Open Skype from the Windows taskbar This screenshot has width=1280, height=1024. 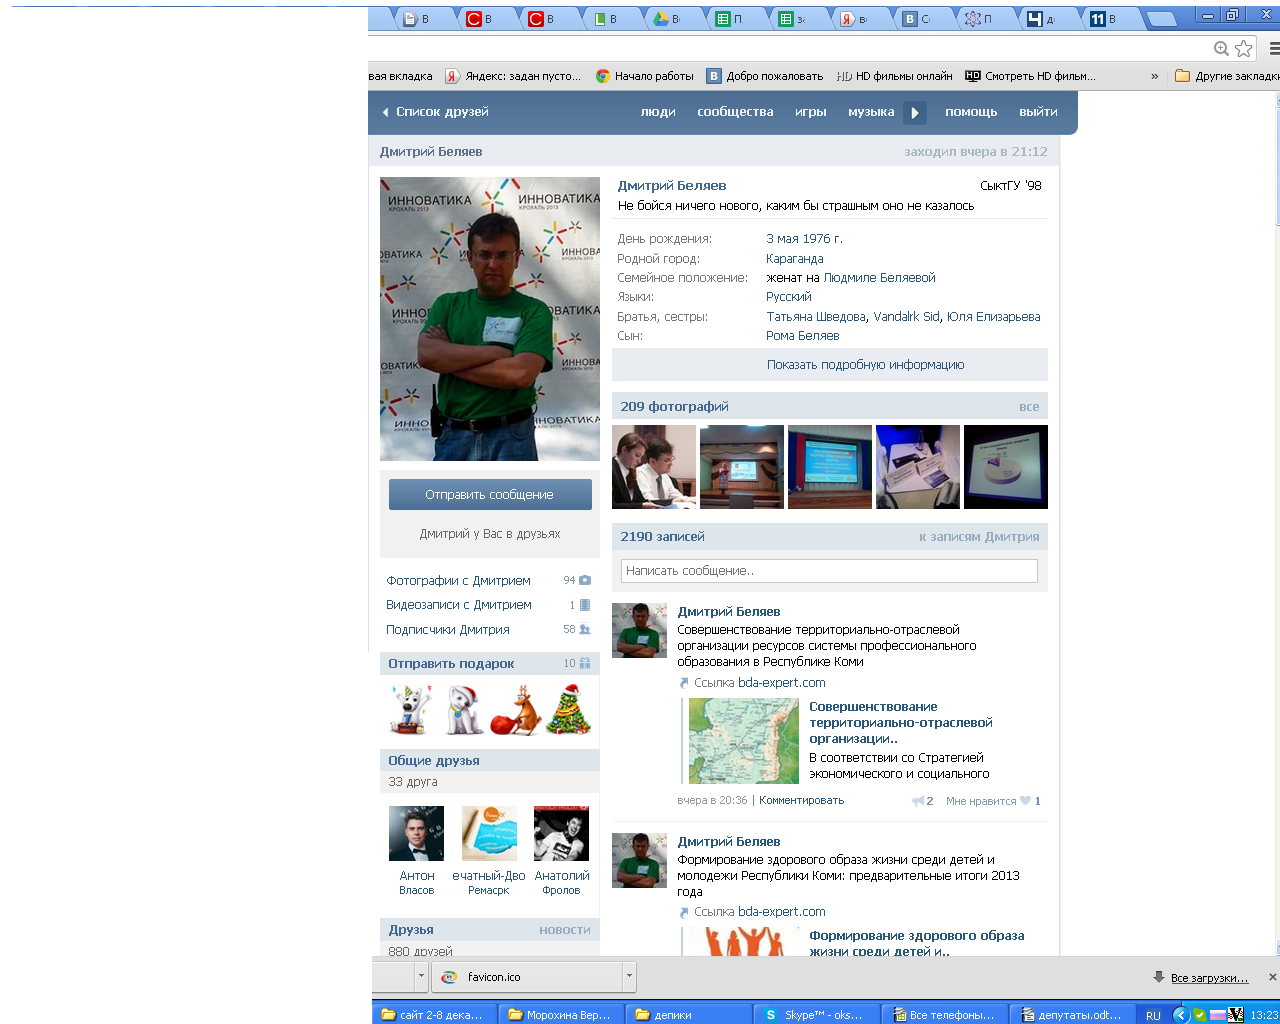pos(815,1014)
